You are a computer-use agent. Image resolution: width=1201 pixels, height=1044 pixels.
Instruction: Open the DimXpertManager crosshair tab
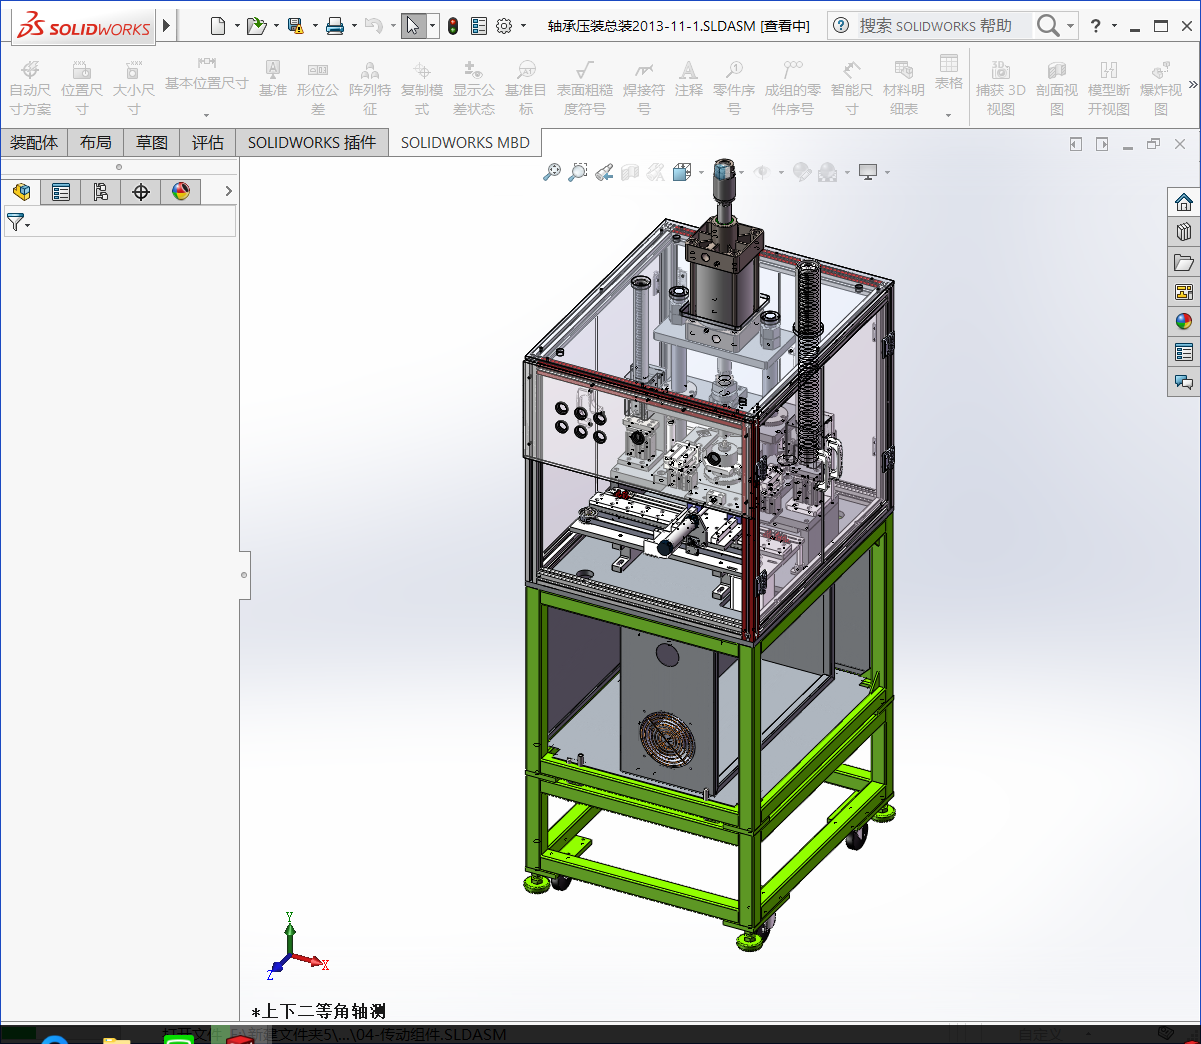point(141,191)
